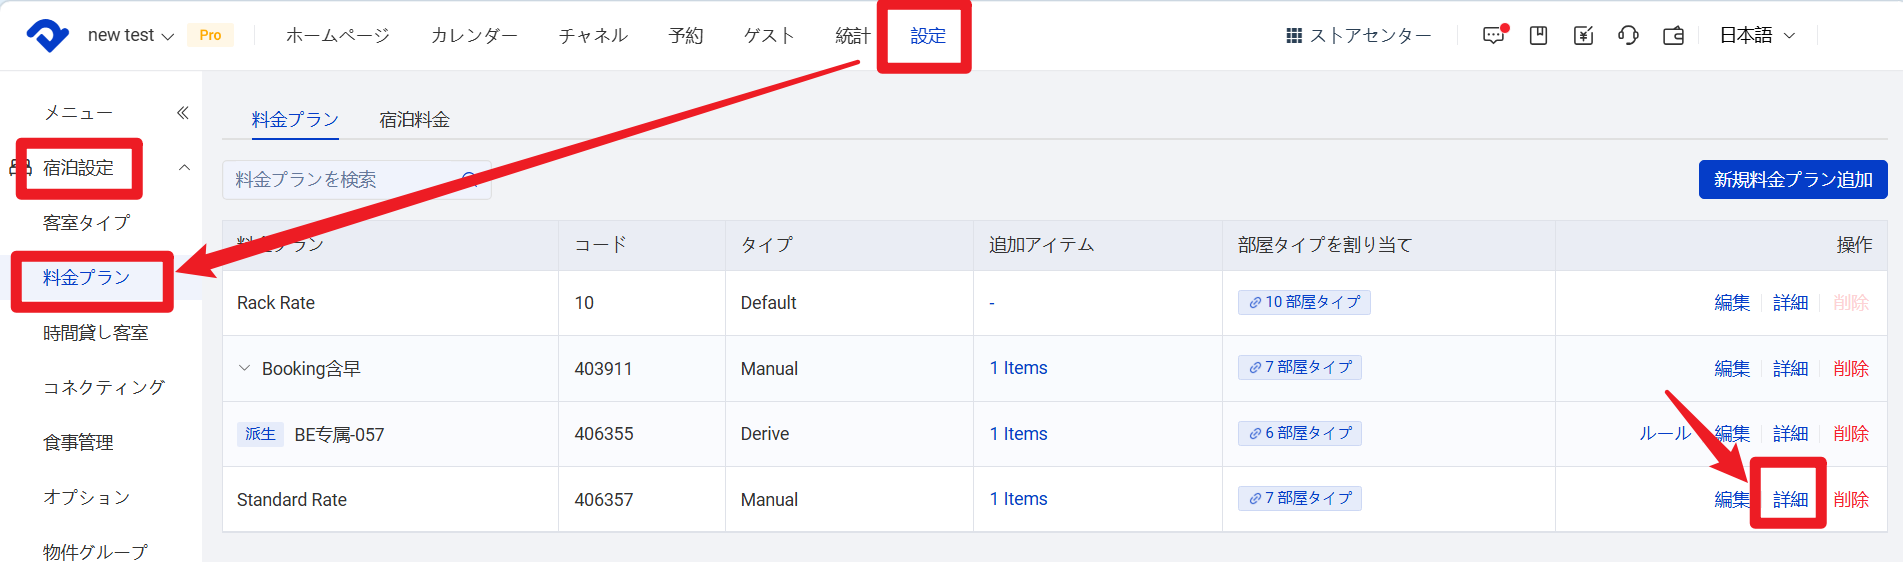The image size is (1903, 562).
Task: Select コネクティング in sidebar
Action: [104, 387]
